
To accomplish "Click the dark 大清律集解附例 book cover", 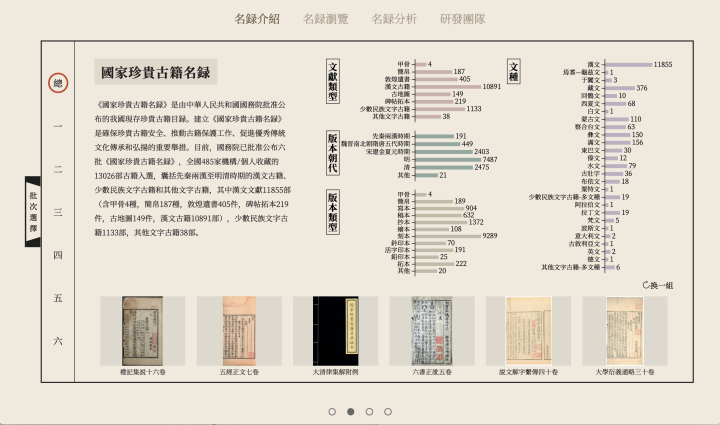I will click(x=335, y=330).
